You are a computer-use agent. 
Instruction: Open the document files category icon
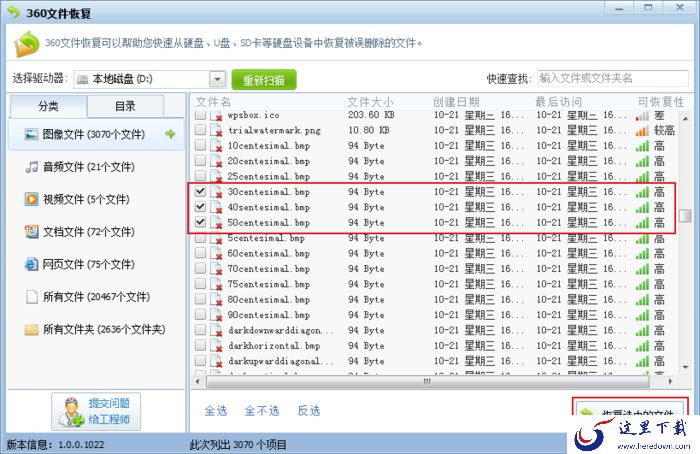pyautogui.click(x=31, y=232)
